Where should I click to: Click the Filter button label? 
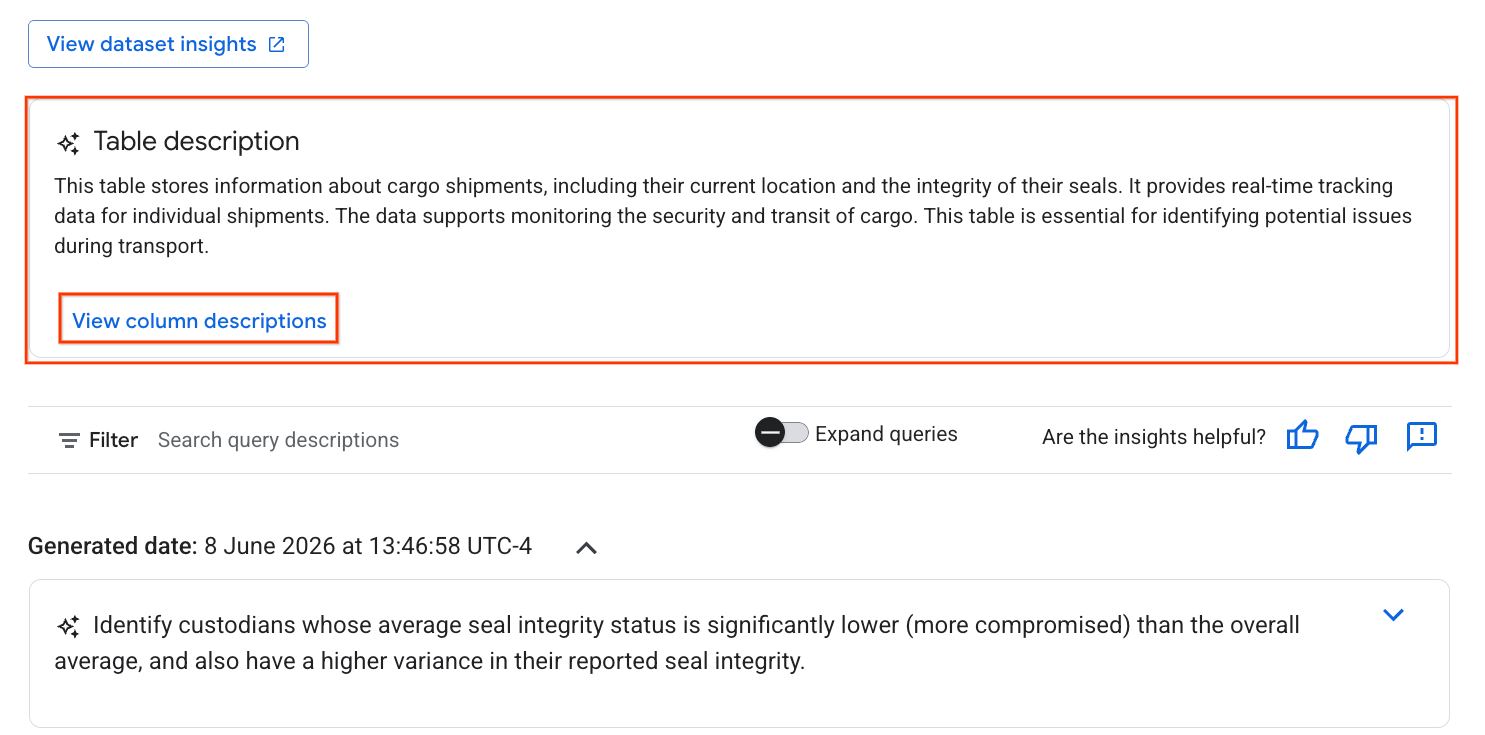pos(113,440)
